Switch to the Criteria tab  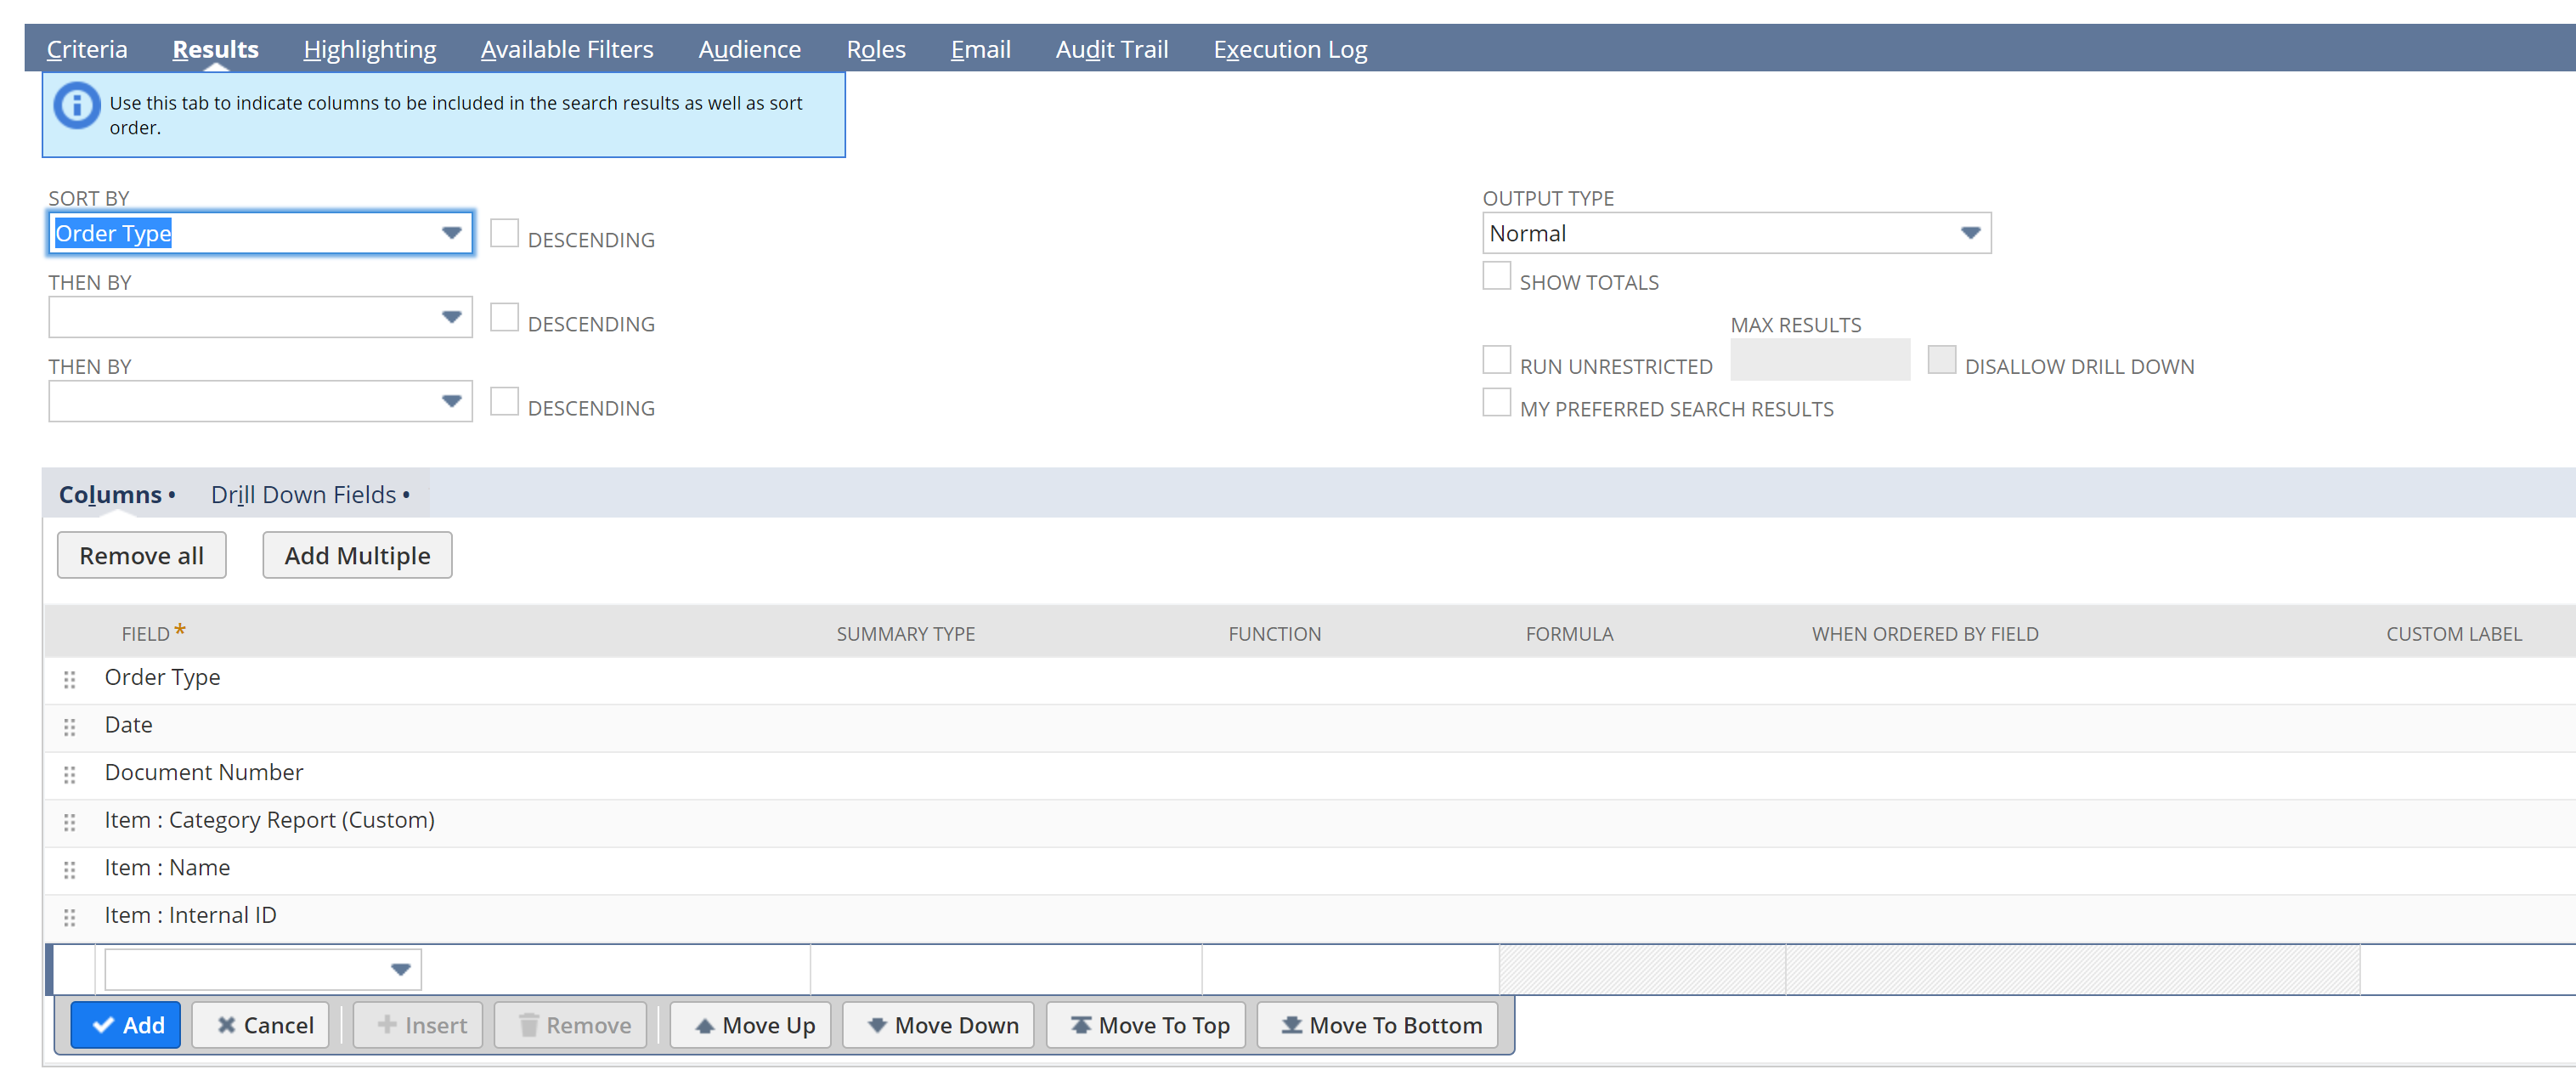(x=87, y=49)
